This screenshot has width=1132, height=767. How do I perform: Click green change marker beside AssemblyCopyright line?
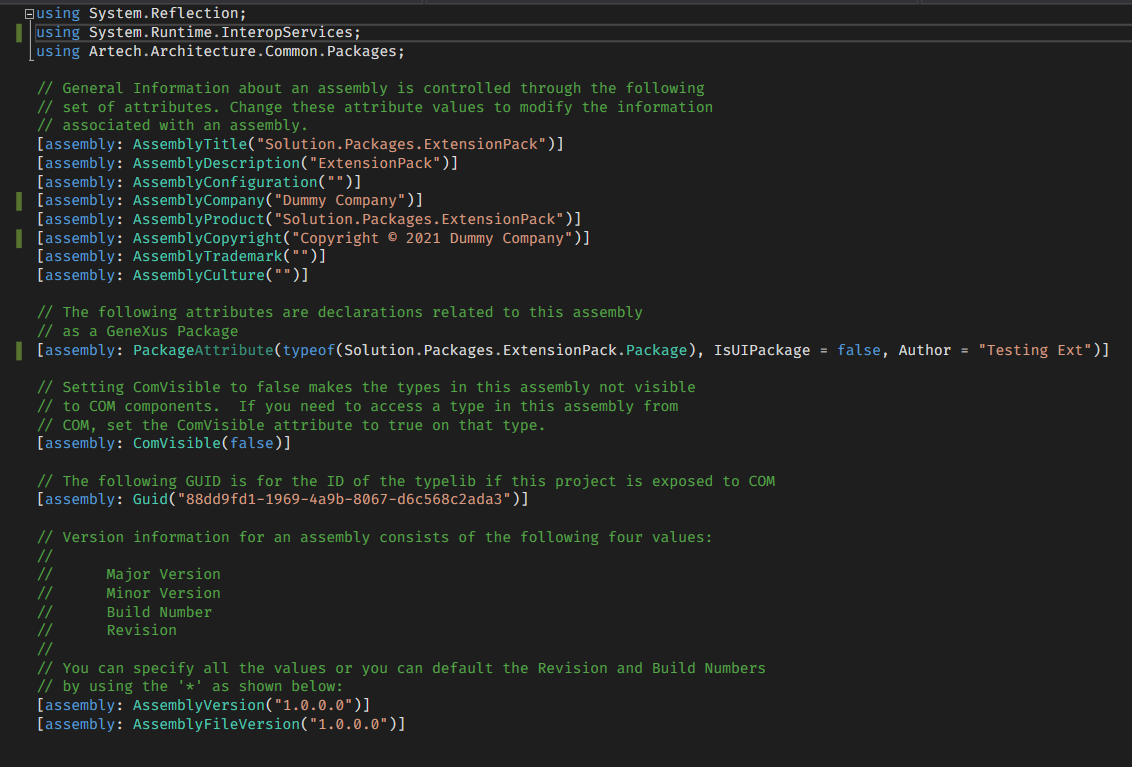(x=19, y=238)
